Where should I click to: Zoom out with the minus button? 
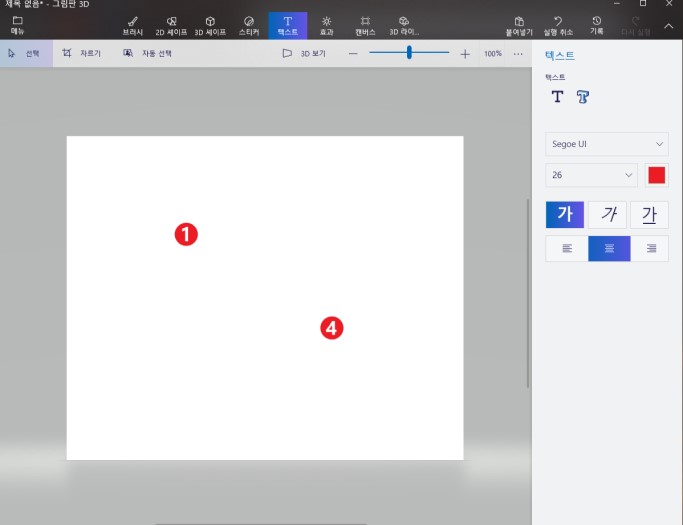click(x=353, y=54)
